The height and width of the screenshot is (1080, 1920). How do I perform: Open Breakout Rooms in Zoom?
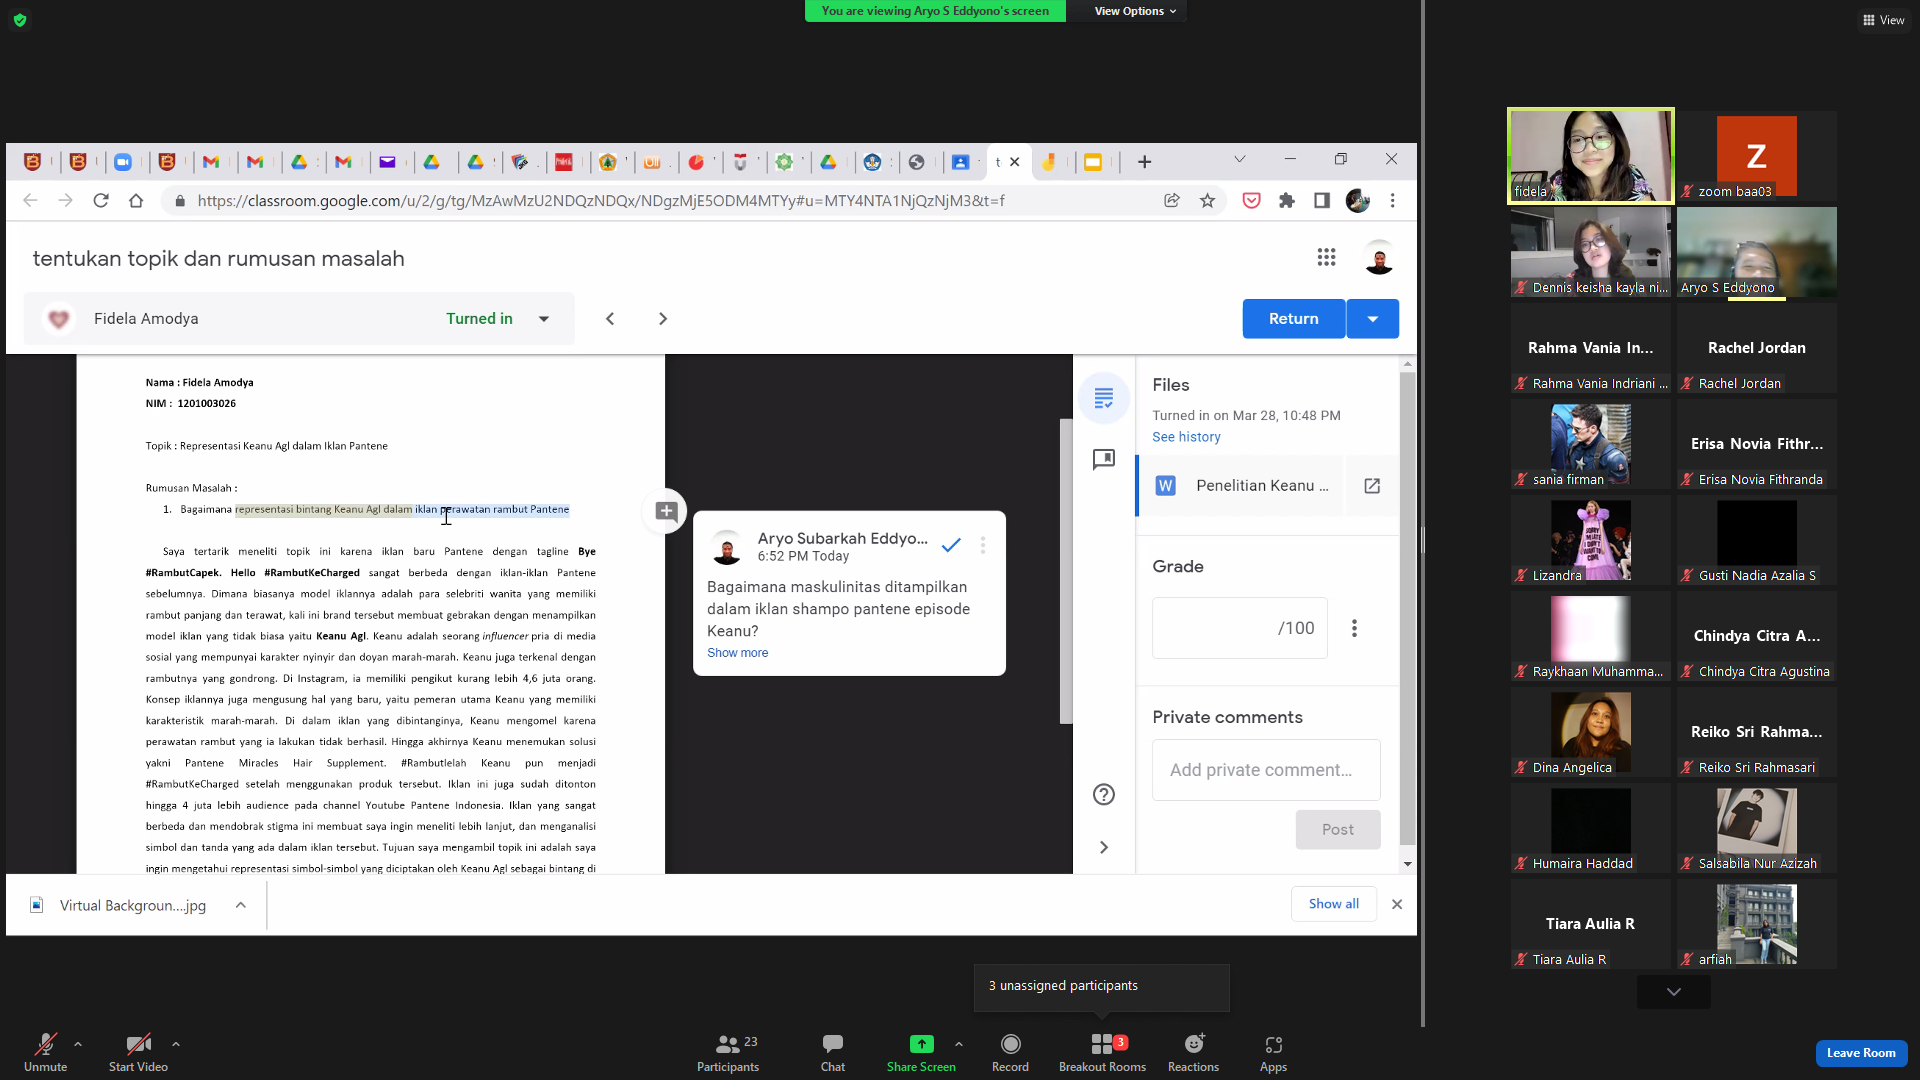point(1103,1053)
